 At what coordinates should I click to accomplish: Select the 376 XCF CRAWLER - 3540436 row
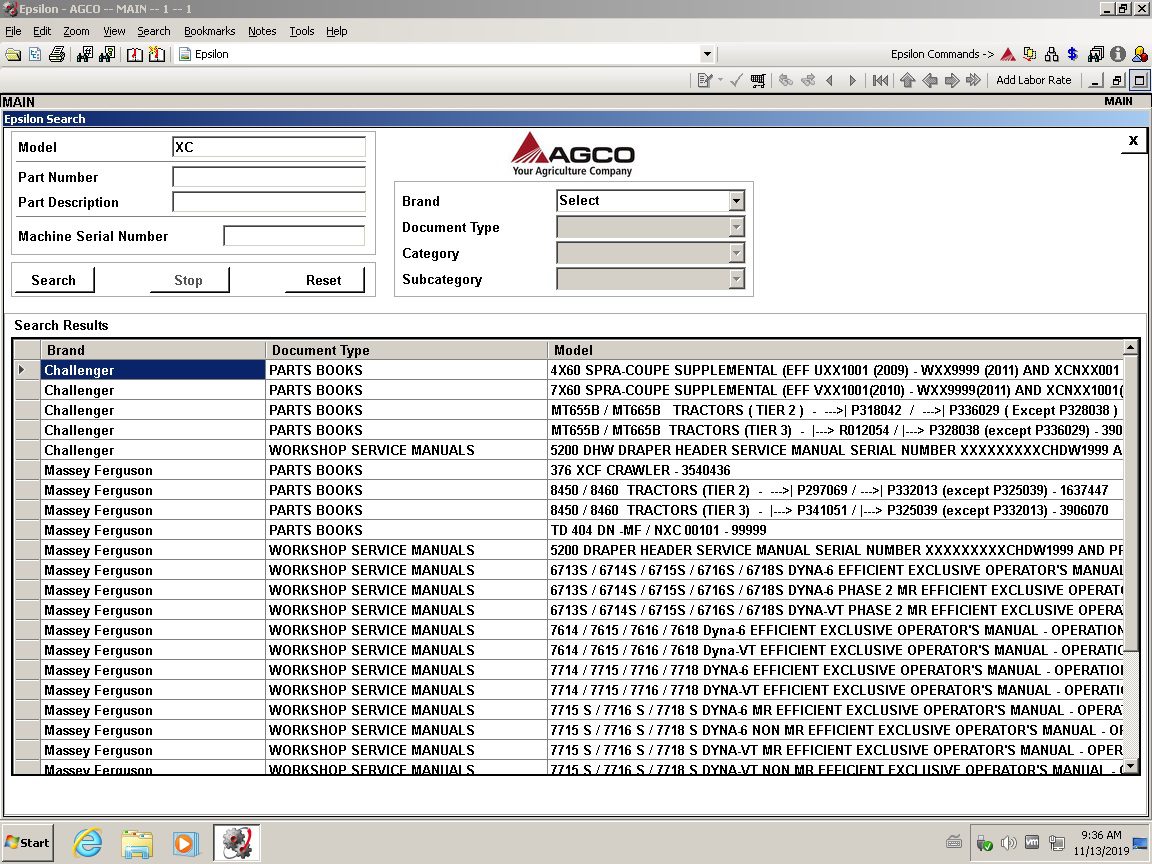tap(569, 470)
